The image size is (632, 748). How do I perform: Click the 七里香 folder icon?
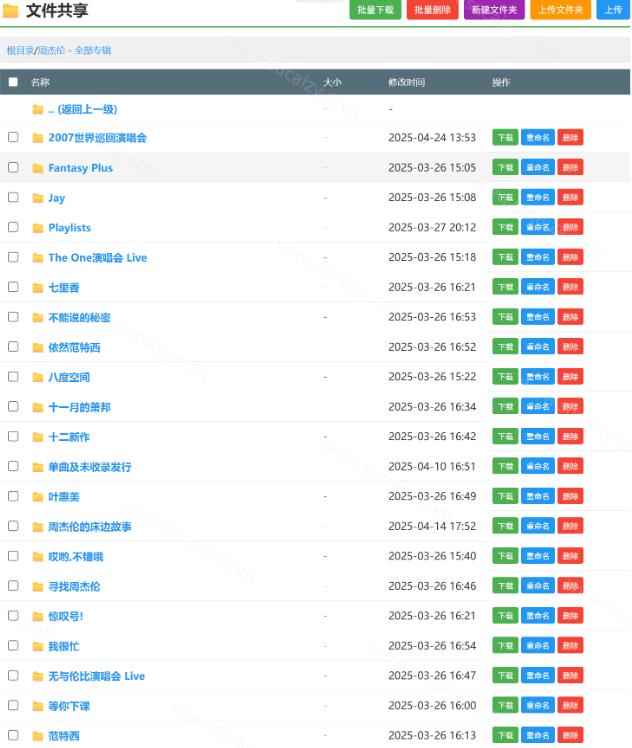[x=38, y=288]
